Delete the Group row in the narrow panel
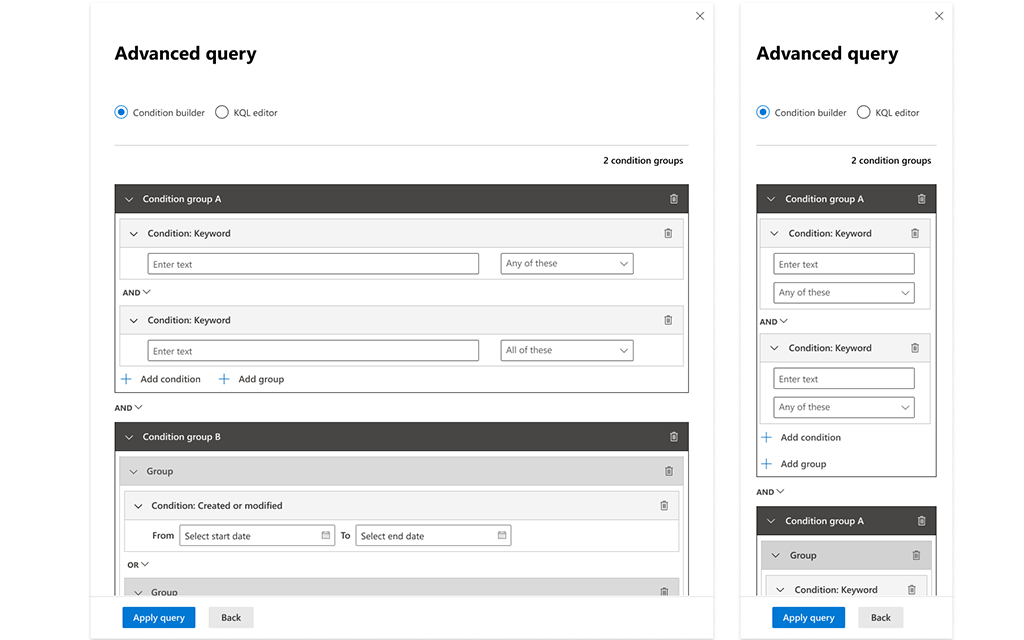 click(916, 555)
